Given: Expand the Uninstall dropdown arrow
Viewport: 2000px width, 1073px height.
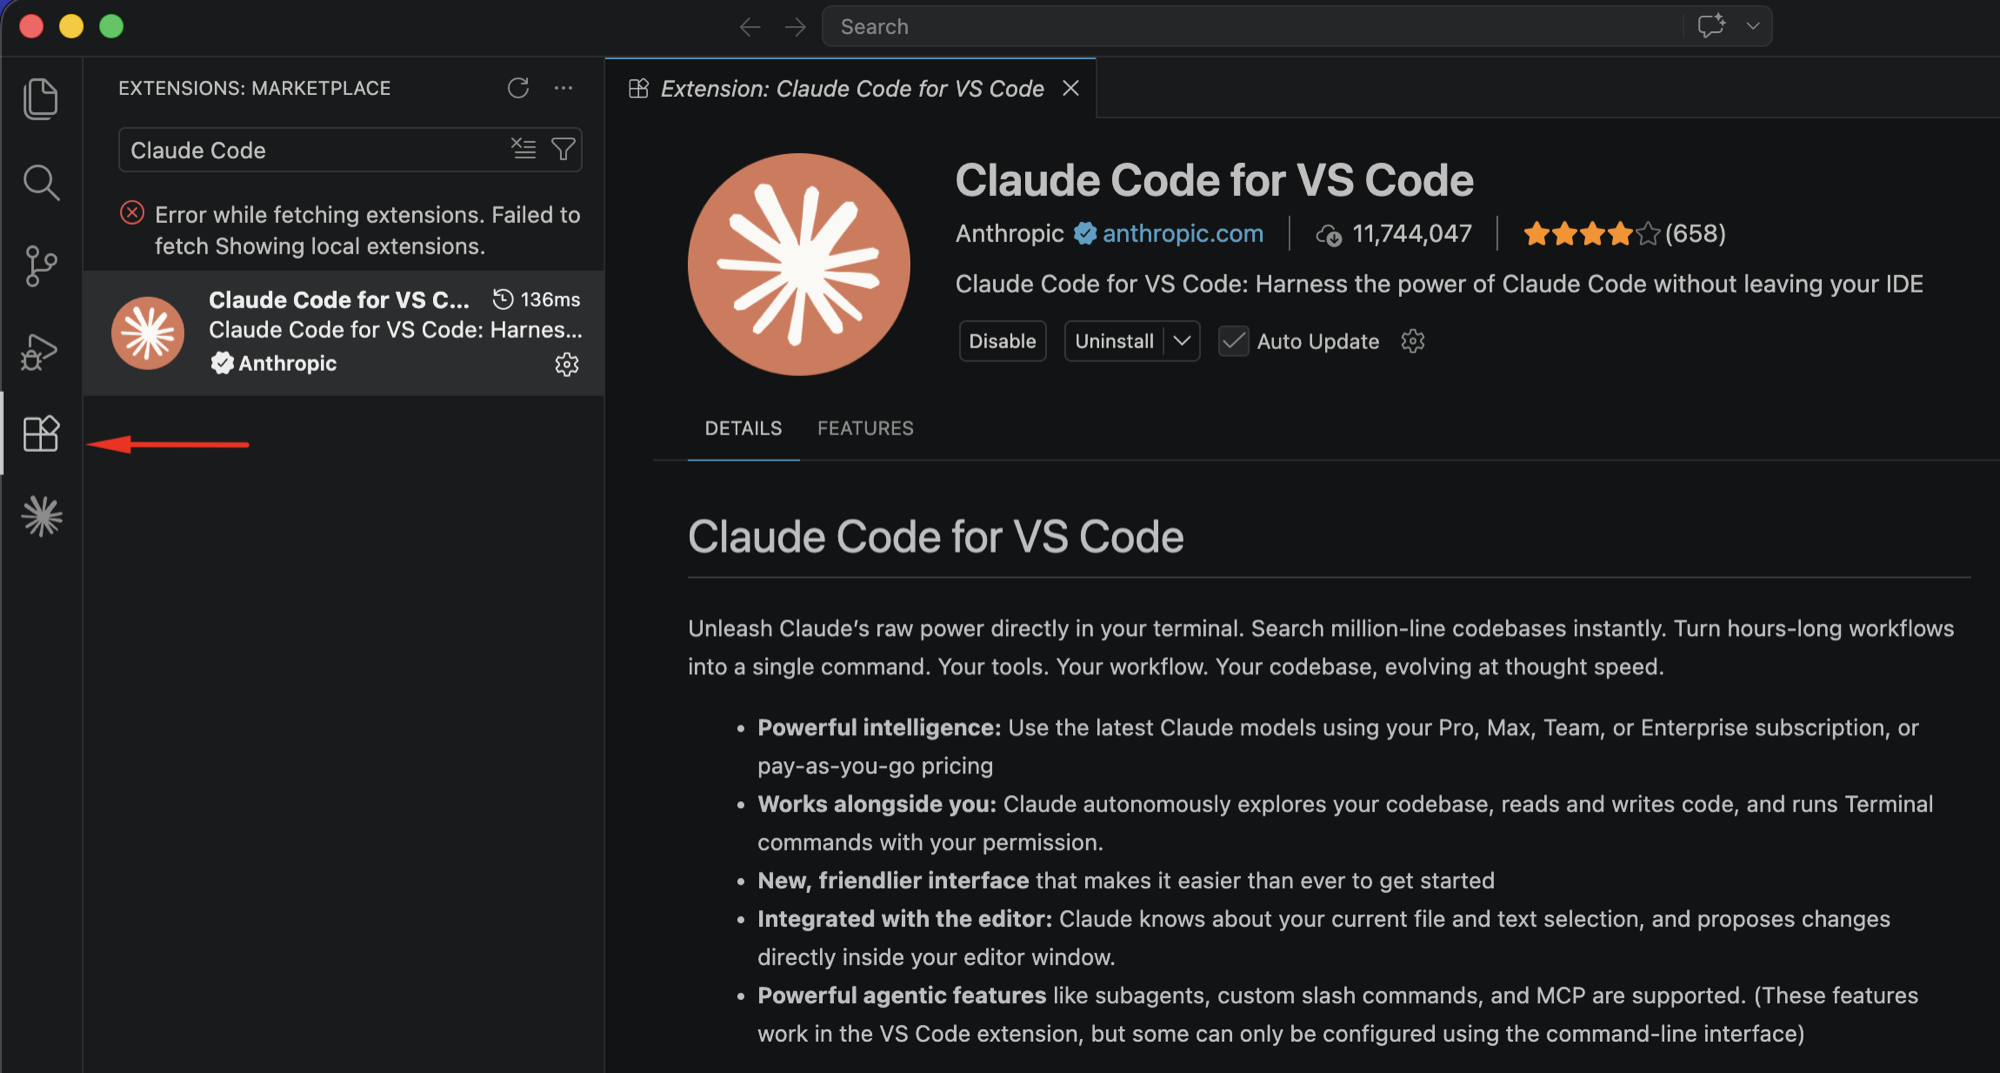Looking at the screenshot, I should pos(1182,341).
